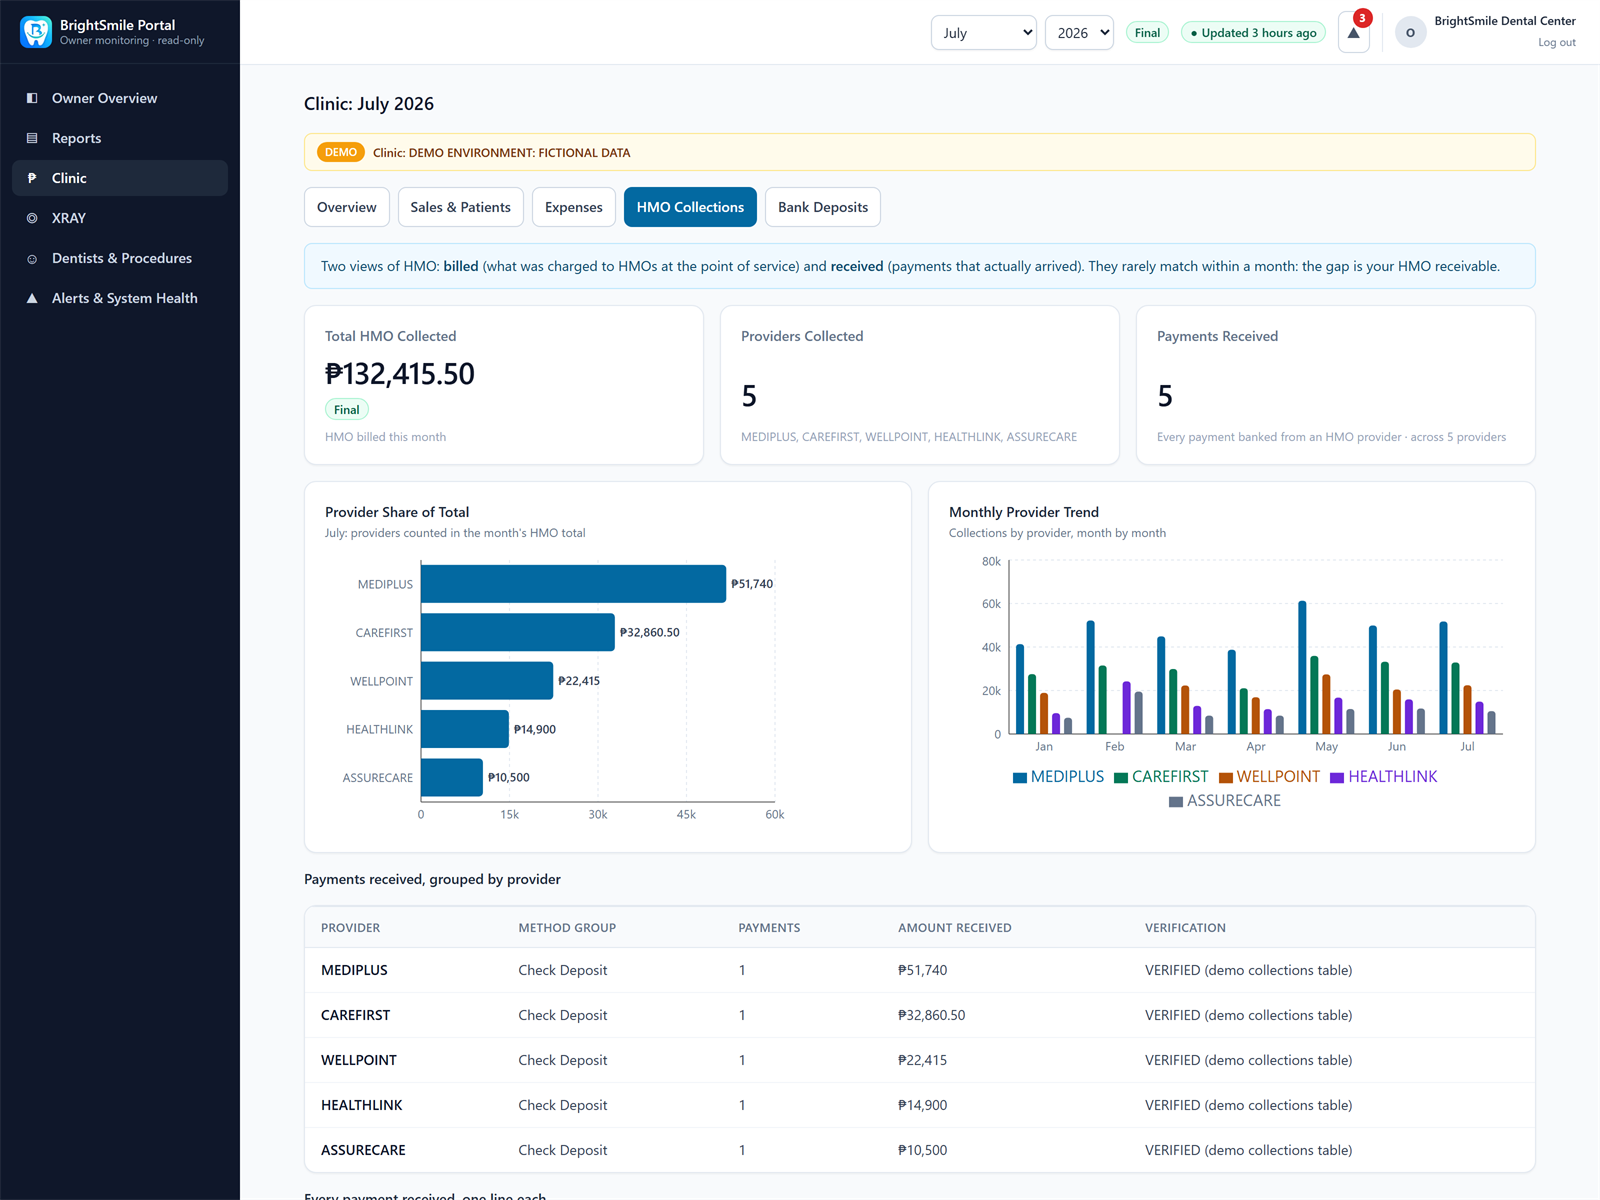Click CAREFIRST provider name in payments table

(x=355, y=1015)
